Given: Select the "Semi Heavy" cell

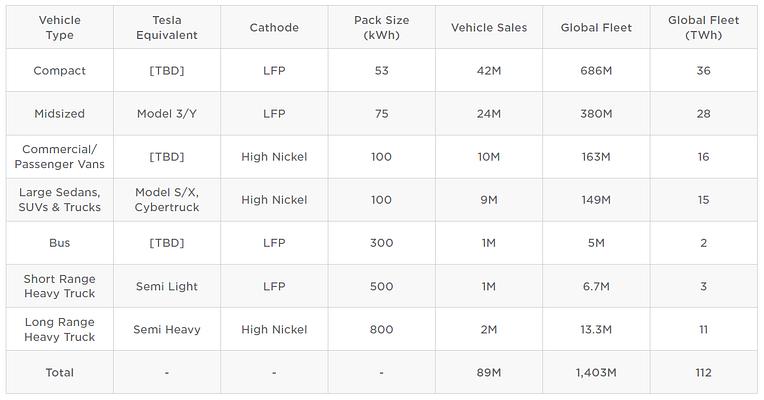Looking at the screenshot, I should (167, 329).
